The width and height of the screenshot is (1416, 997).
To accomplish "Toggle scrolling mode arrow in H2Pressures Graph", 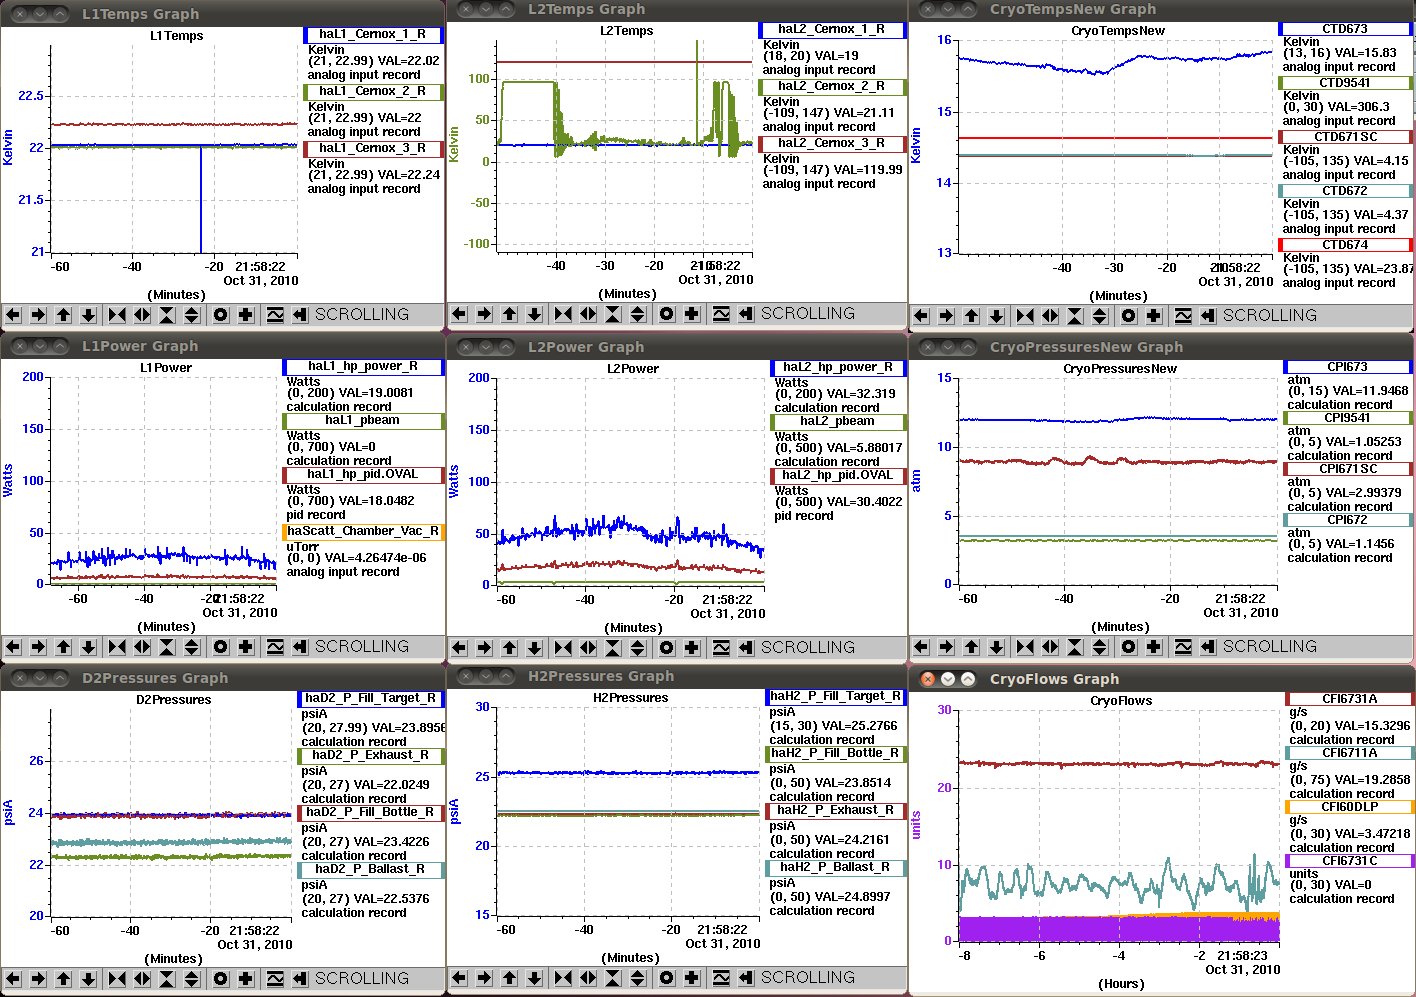I will pyautogui.click(x=746, y=978).
